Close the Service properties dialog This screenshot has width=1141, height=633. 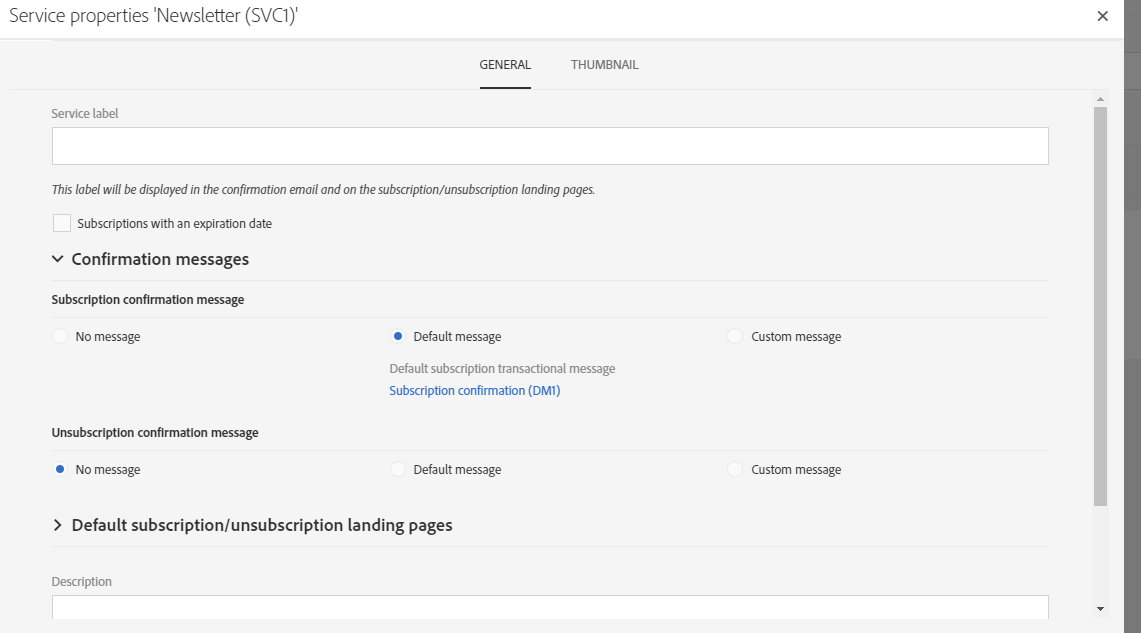point(1102,16)
